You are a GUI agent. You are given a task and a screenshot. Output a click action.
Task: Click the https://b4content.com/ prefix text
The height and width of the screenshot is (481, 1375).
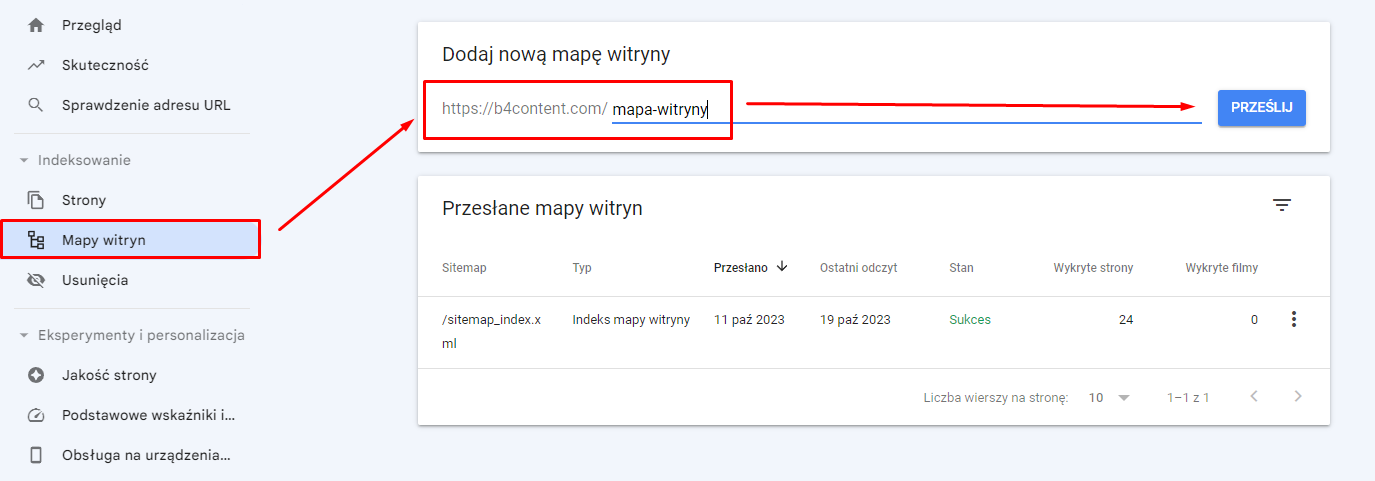pos(525,109)
